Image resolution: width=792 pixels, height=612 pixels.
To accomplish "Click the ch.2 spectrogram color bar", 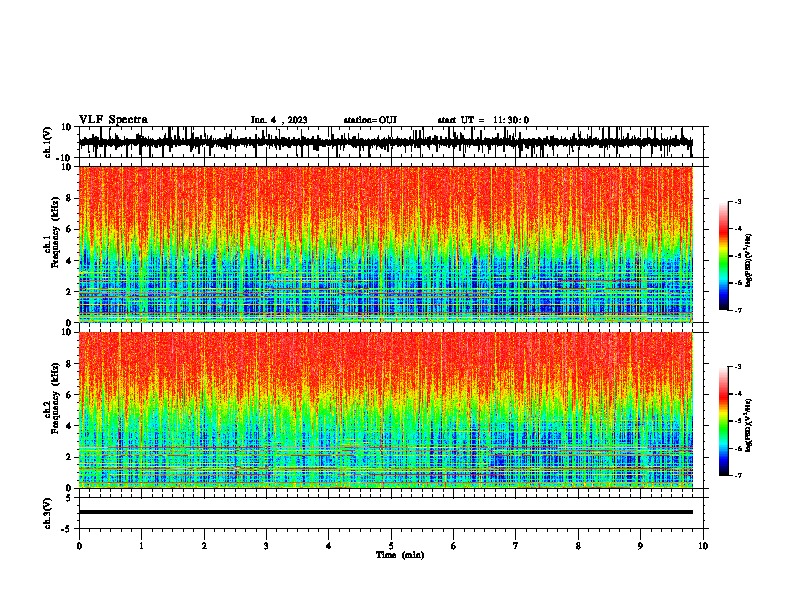I will tap(723, 421).
